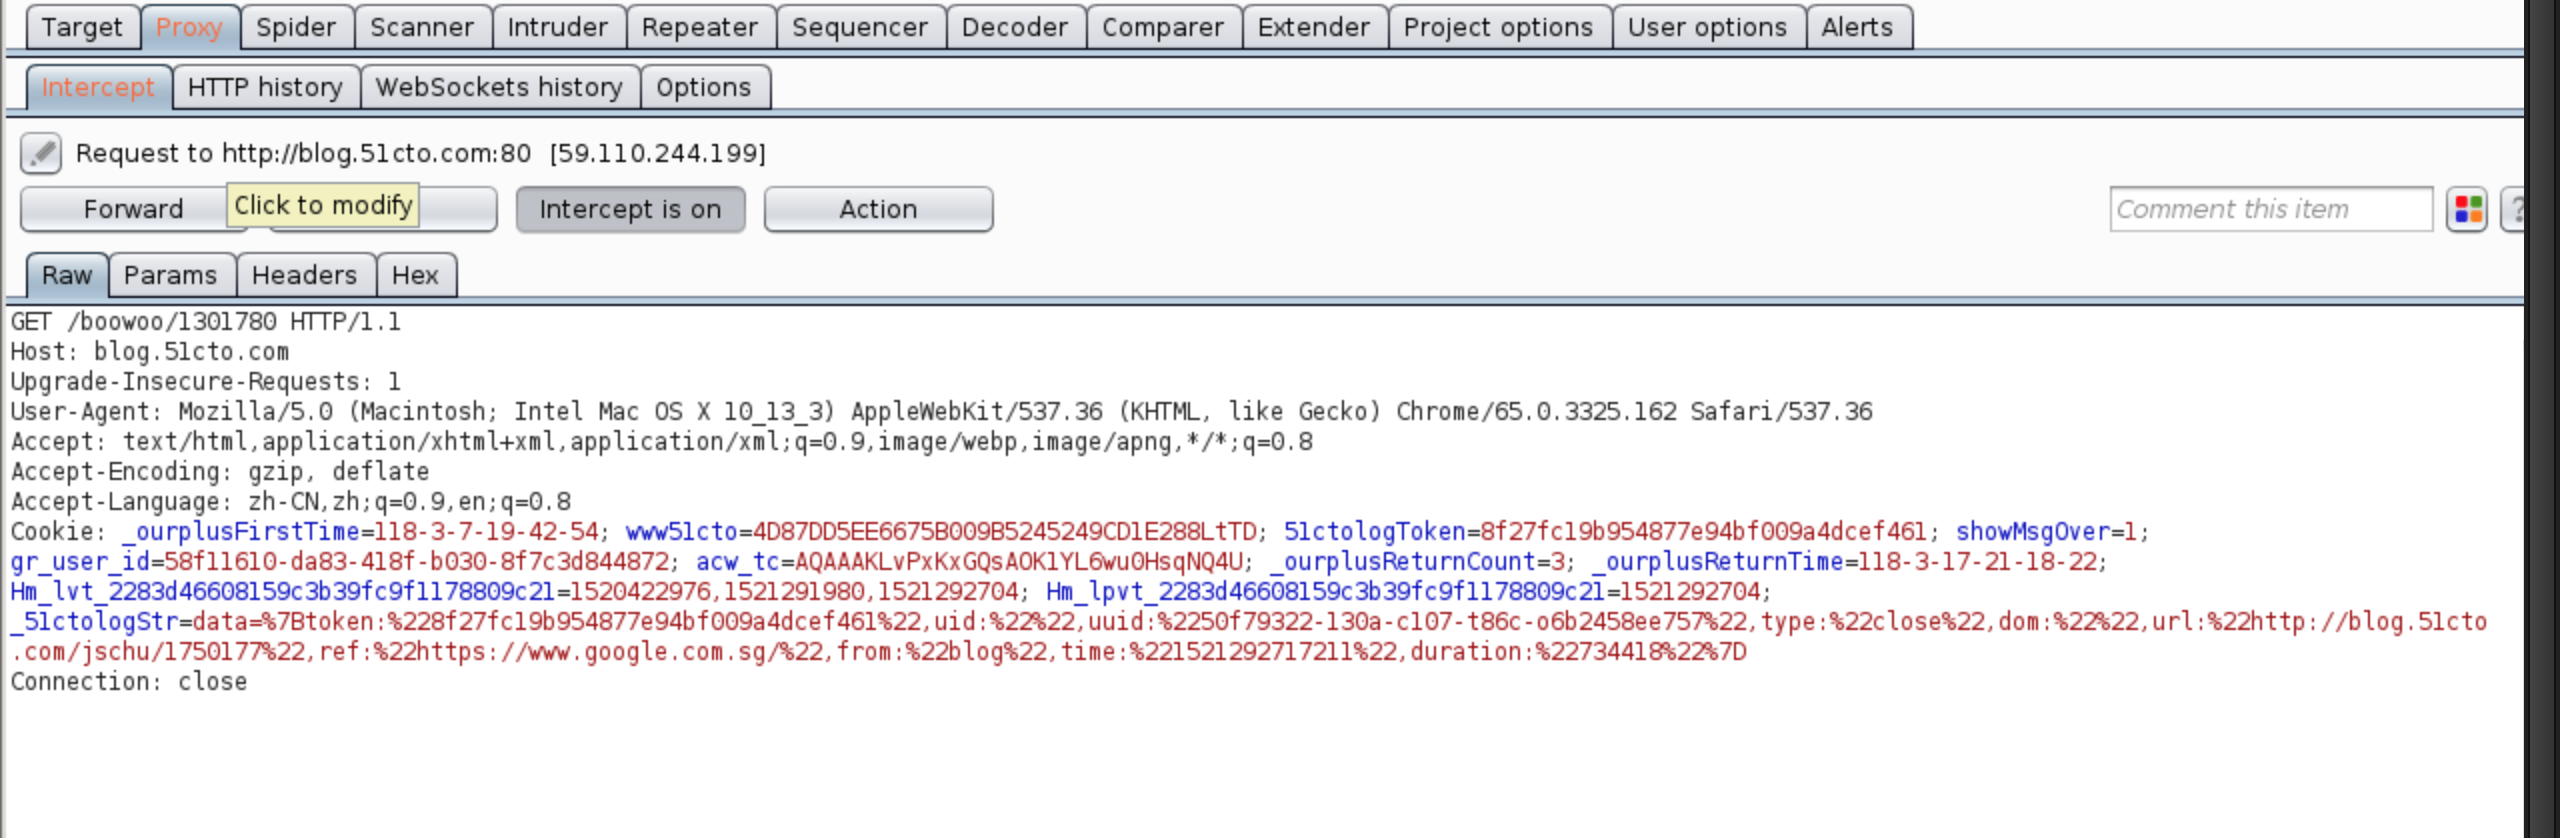Click the Hm_lvt_ cookie name
The width and height of the screenshot is (2560, 838).
tap(283, 592)
